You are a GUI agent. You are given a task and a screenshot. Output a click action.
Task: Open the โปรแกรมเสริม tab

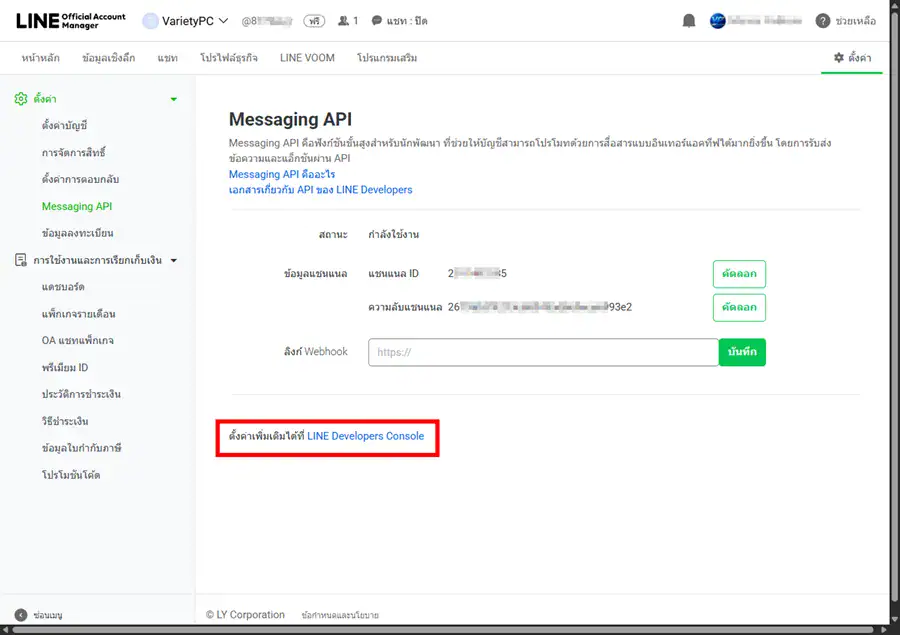click(387, 58)
